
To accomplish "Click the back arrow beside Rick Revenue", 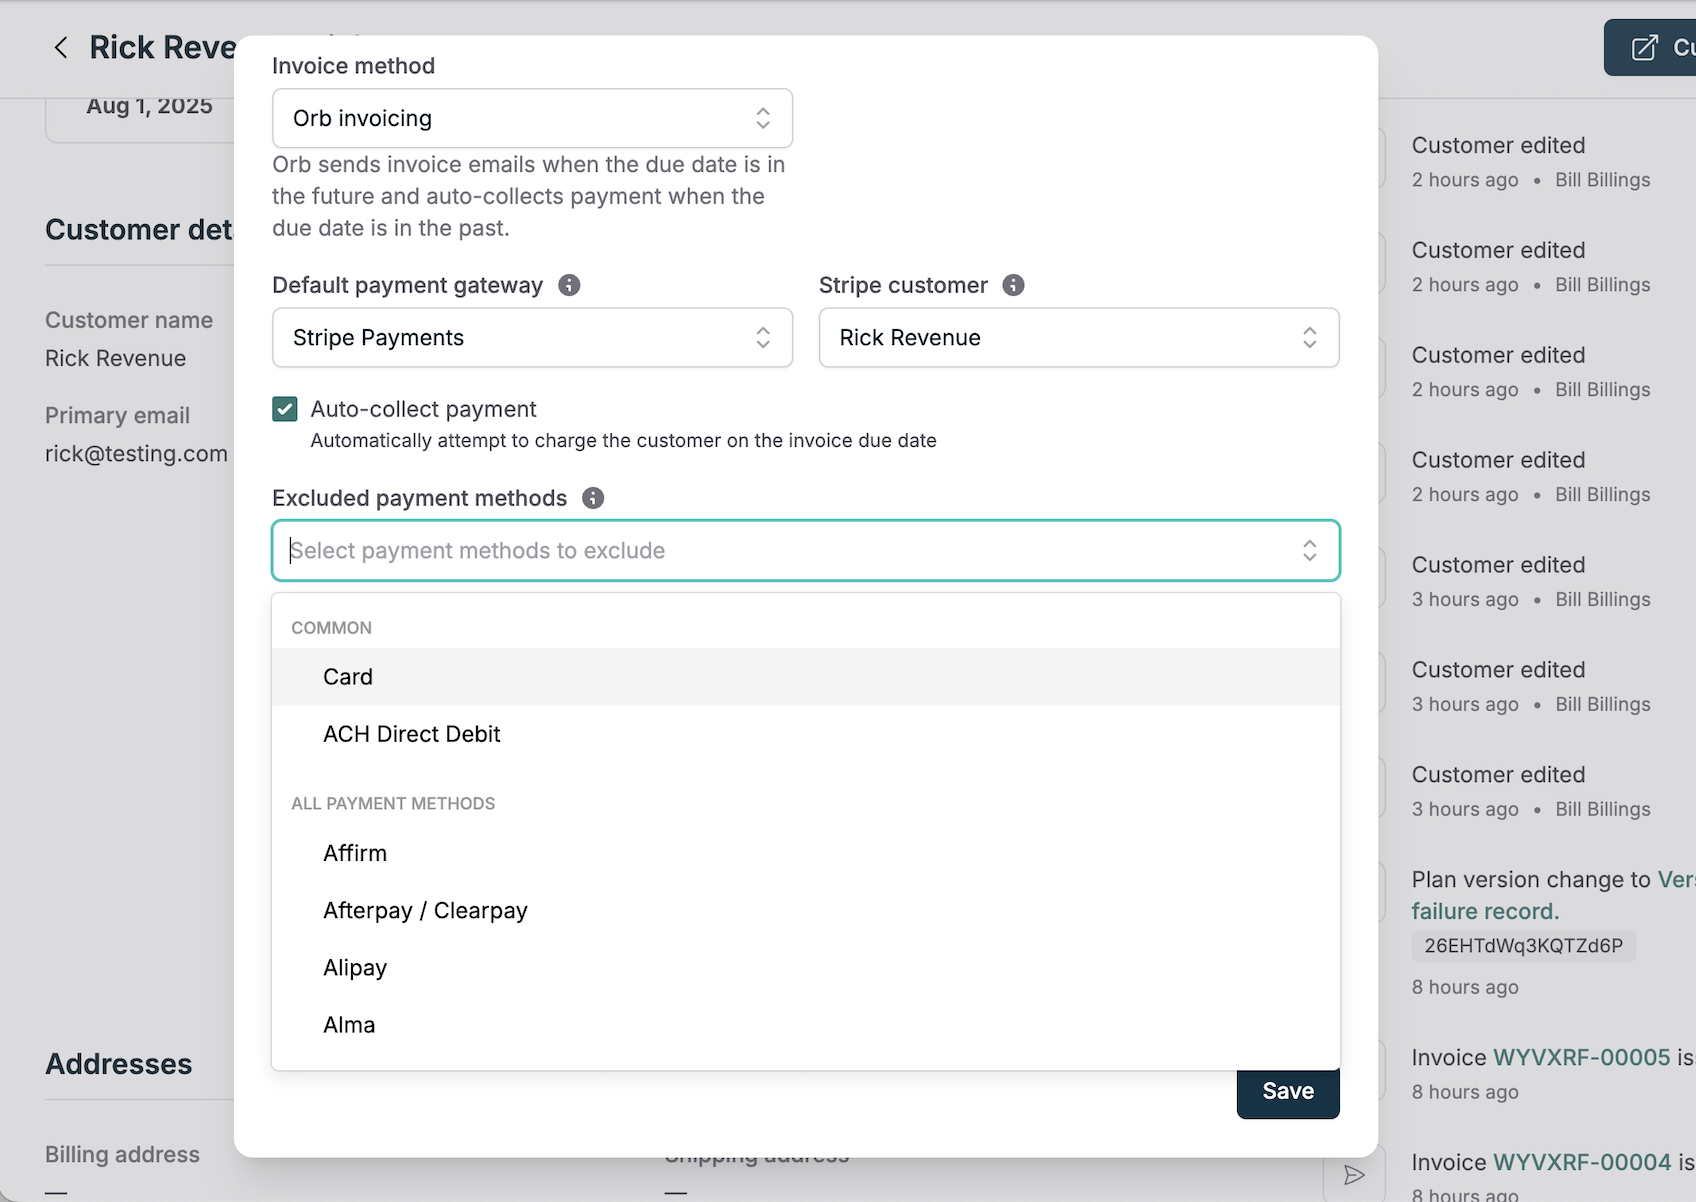I will [x=60, y=47].
